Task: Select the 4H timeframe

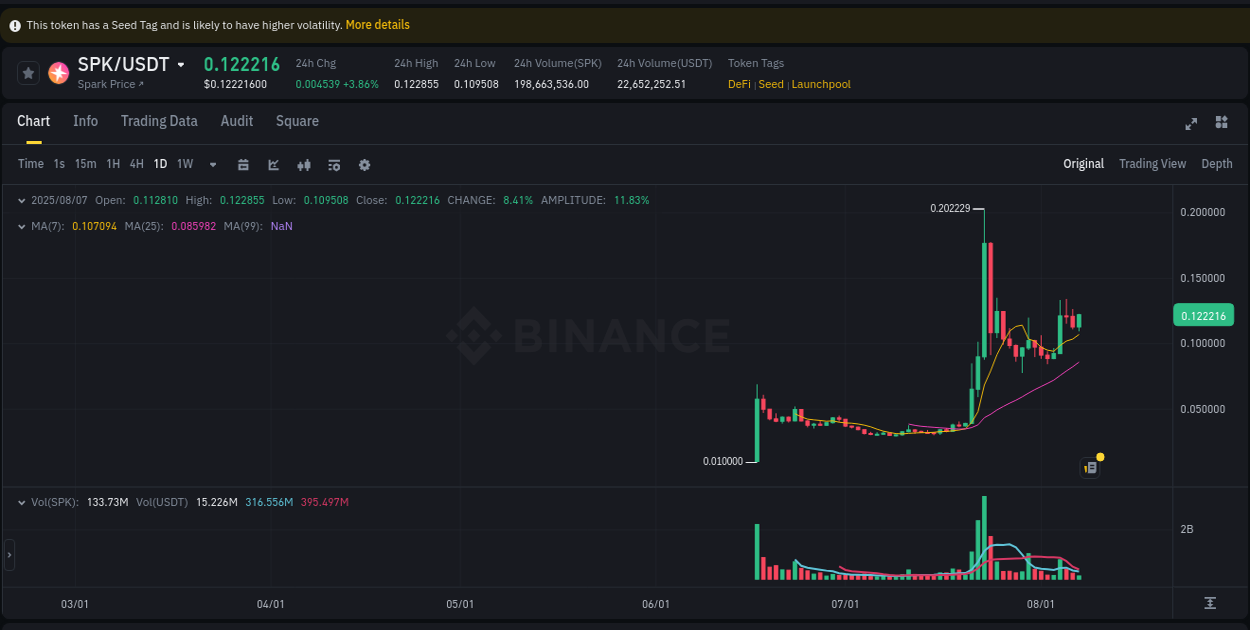Action: coord(136,164)
